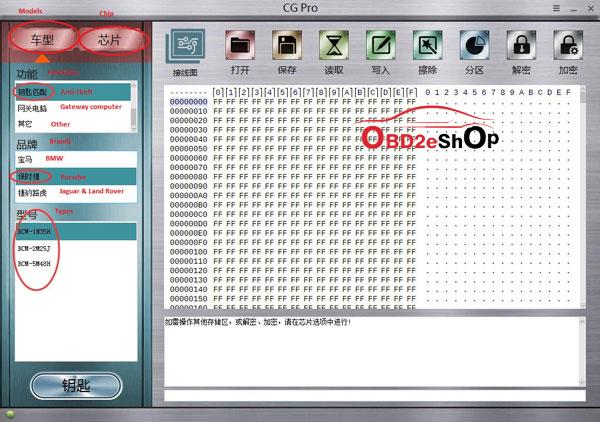600x422 pixels.
Task: Select Other (其它) function row
Action: 73,124
